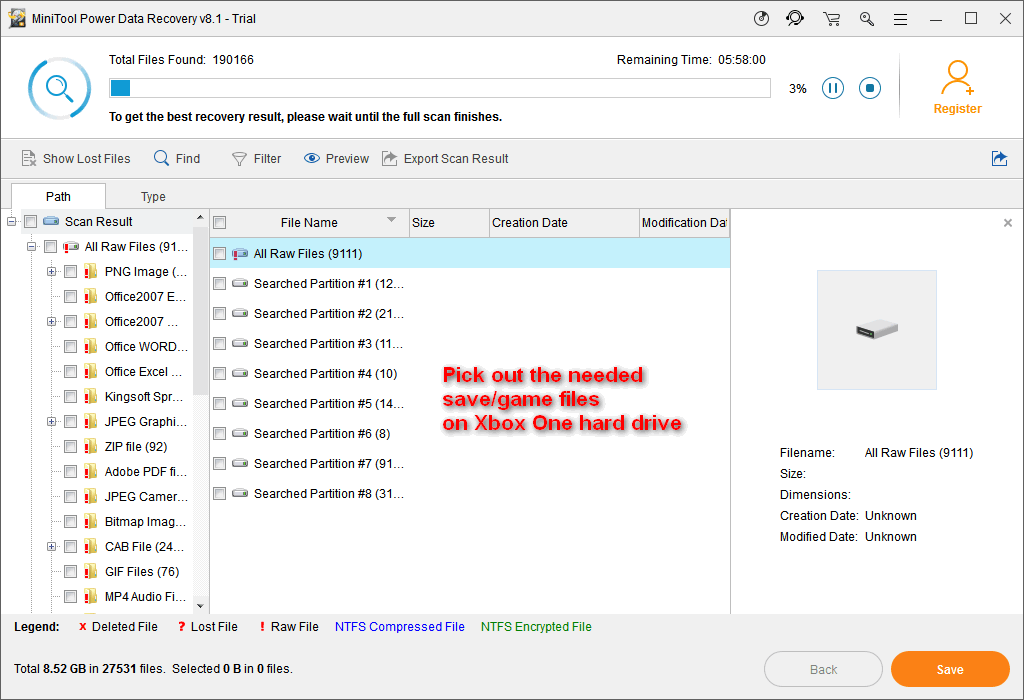Screen dimensions: 1024x700
Task: Click the scan progress bar
Action: 440,88
